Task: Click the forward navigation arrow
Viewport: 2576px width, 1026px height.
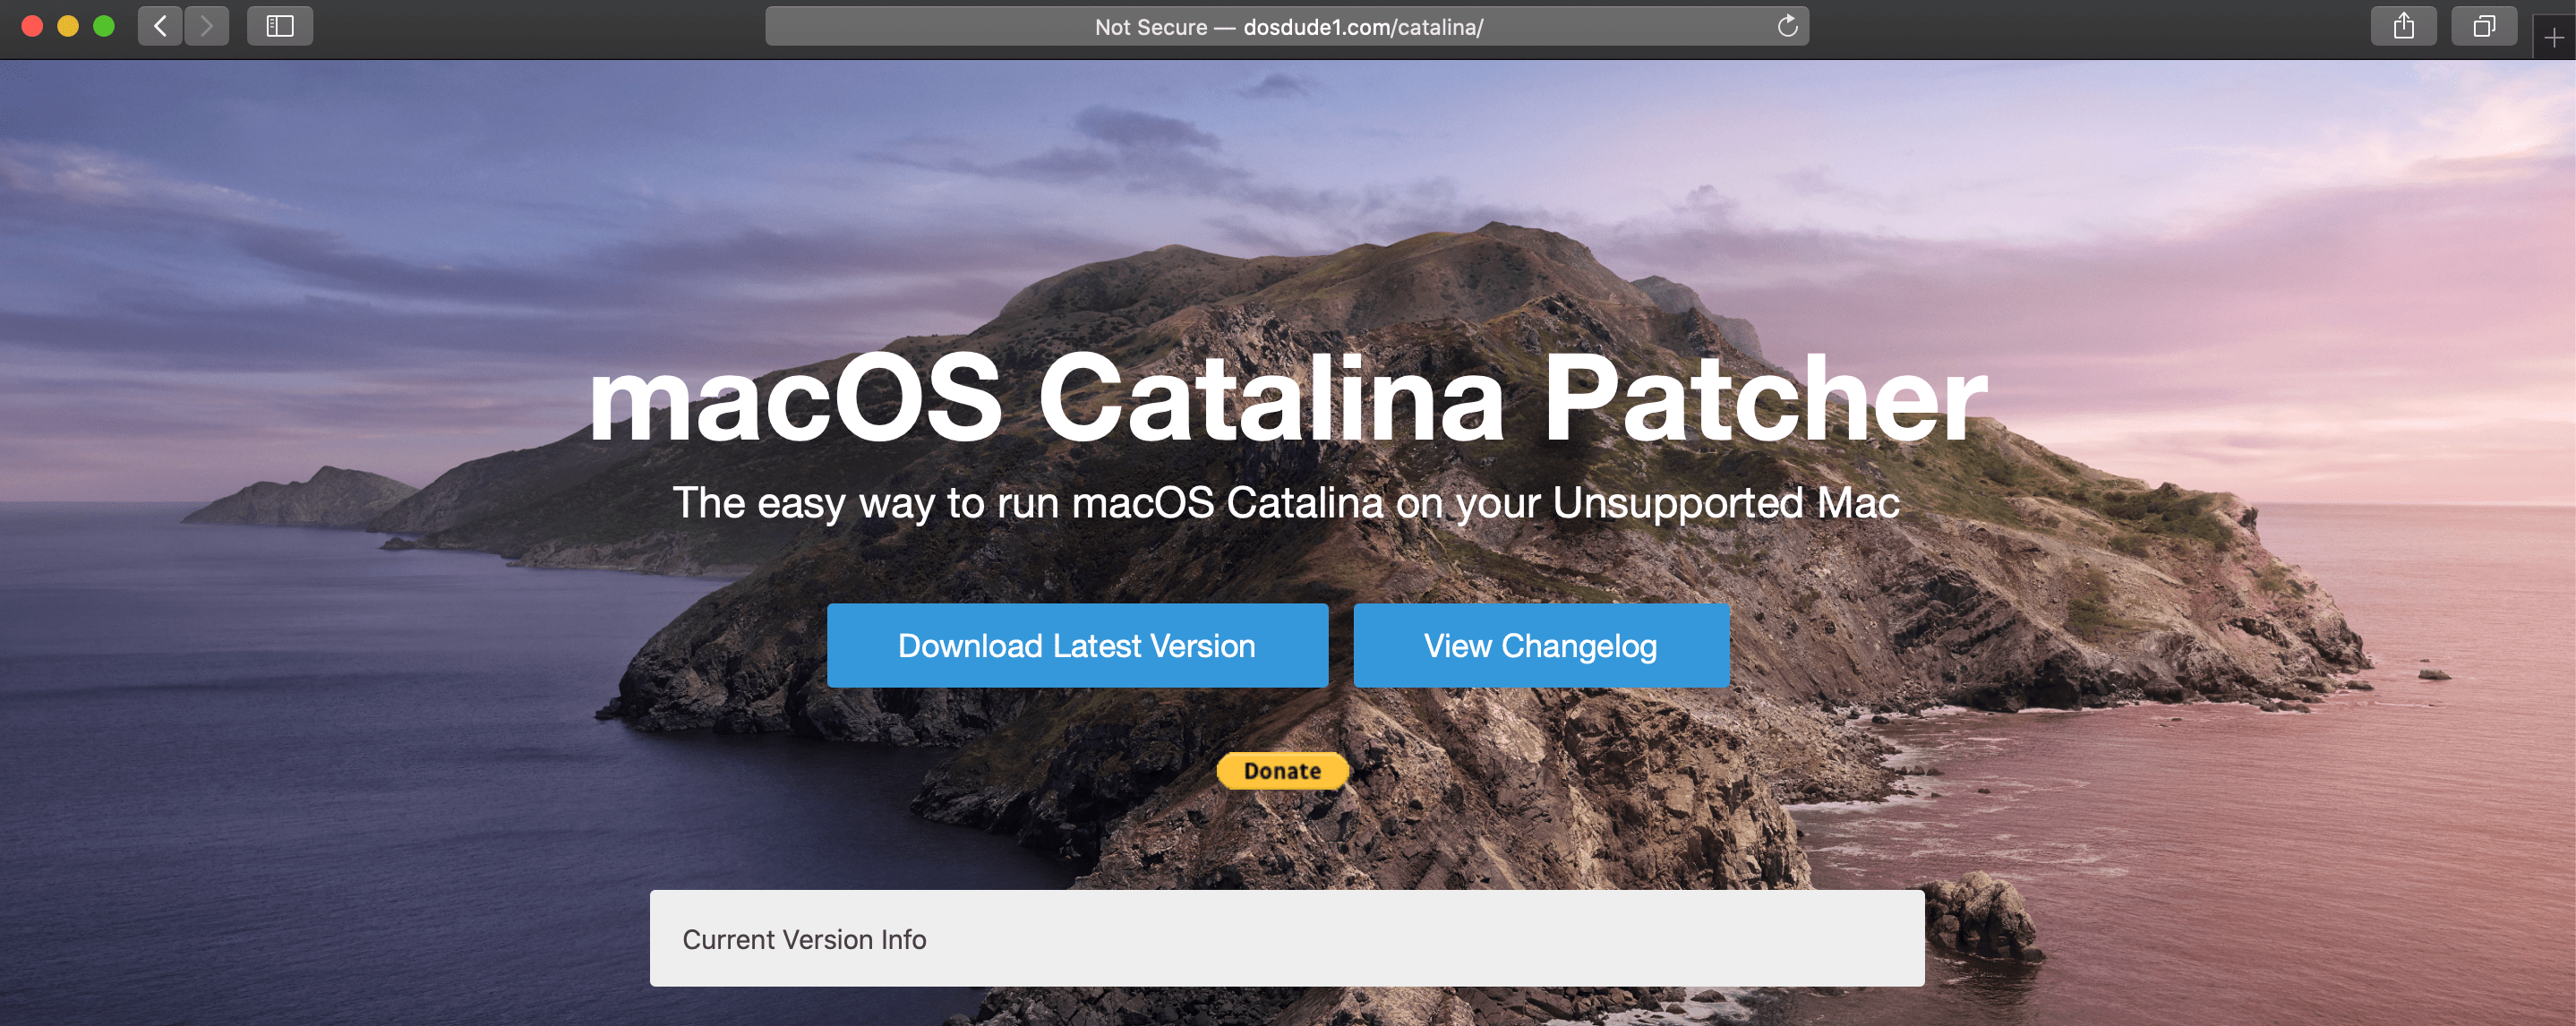Action: [207, 26]
